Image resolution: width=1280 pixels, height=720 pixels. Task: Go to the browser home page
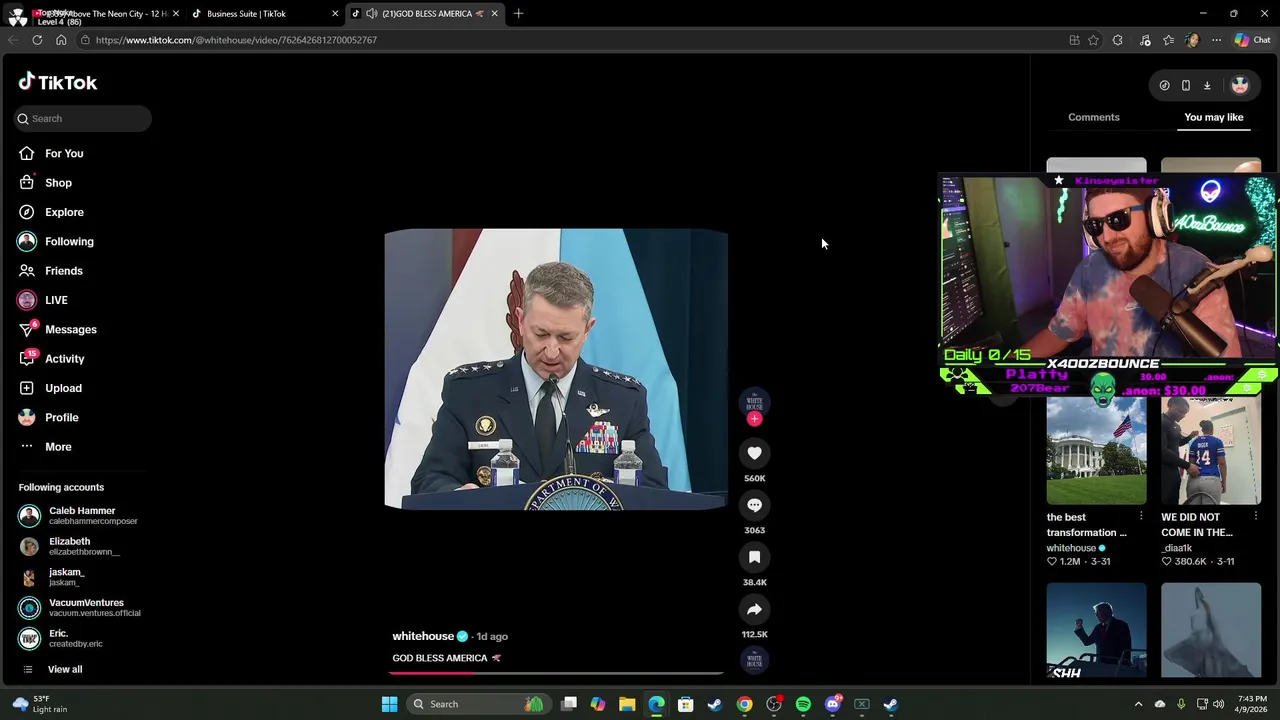click(61, 40)
